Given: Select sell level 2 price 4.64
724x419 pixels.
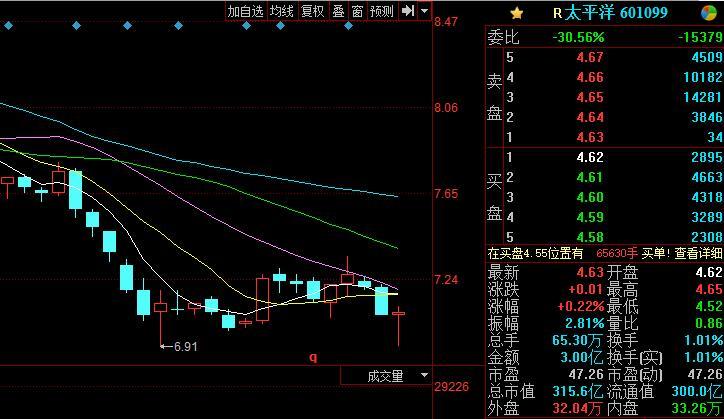Looking at the screenshot, I should (590, 117).
